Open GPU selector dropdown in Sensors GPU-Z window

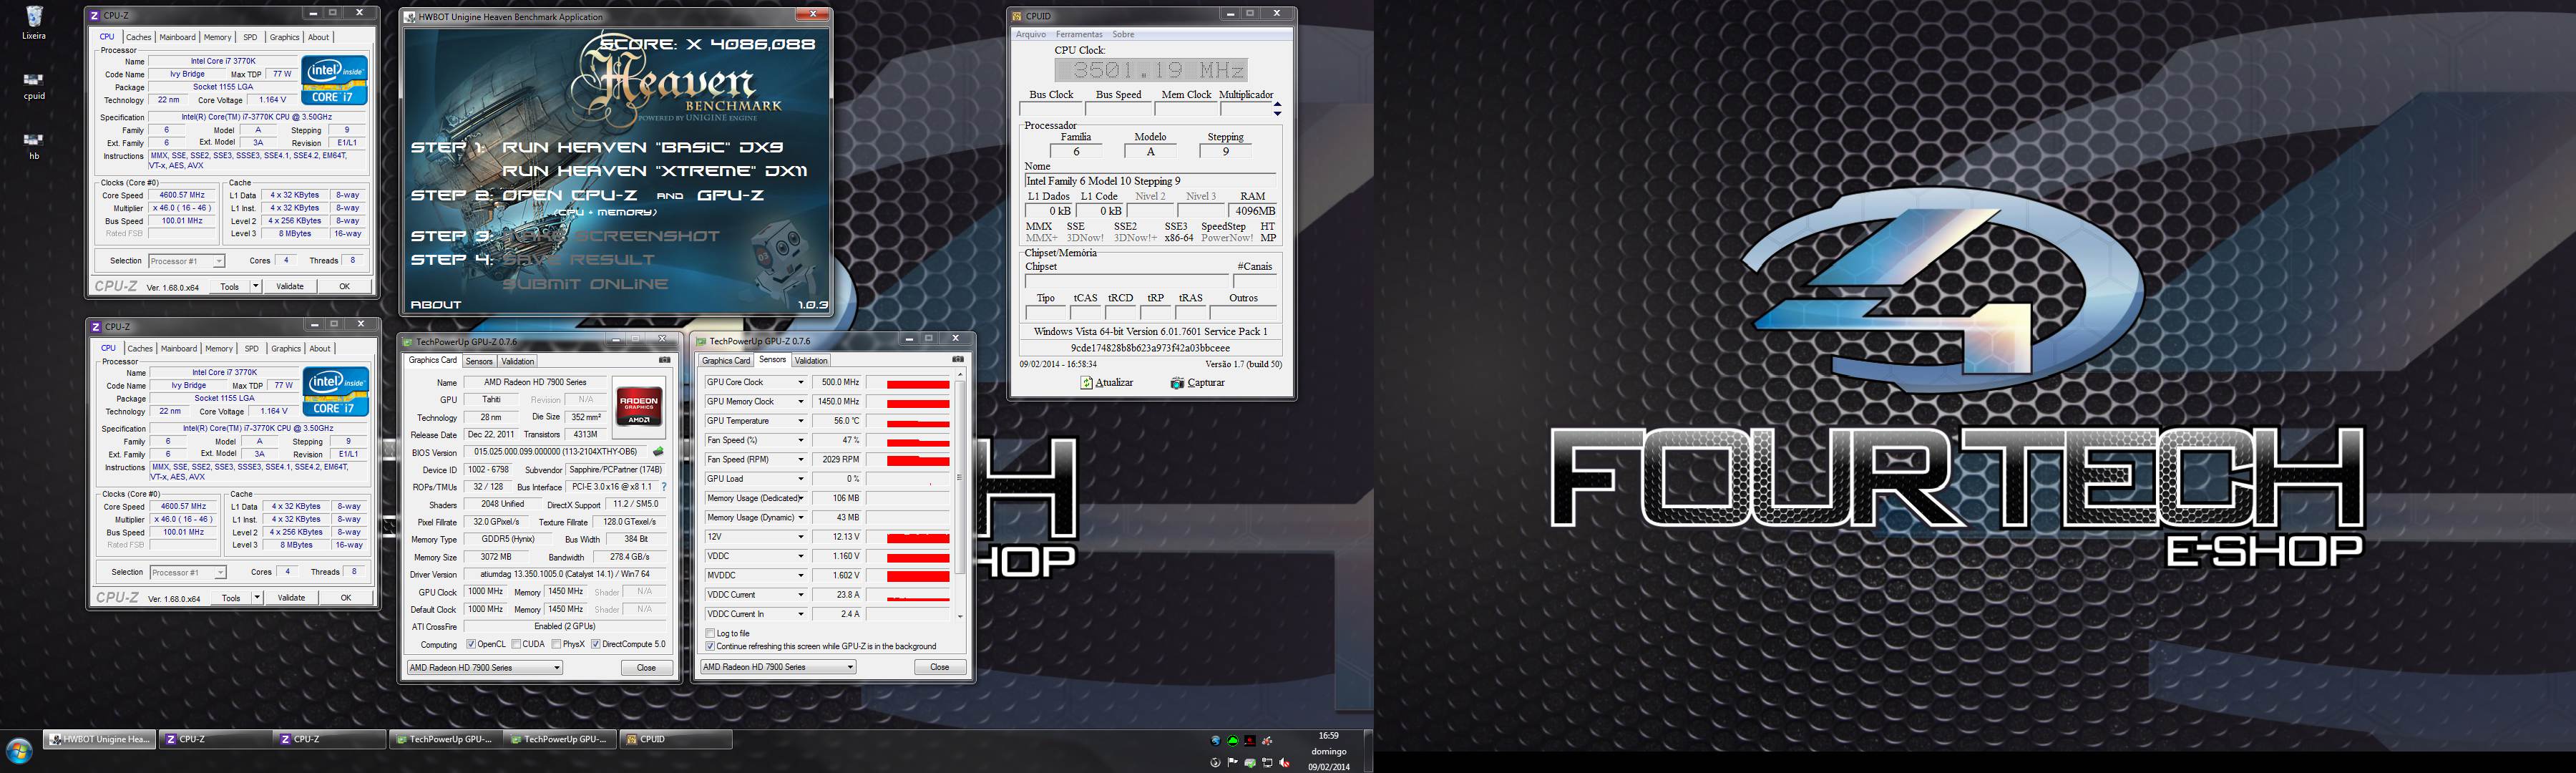pos(778,667)
